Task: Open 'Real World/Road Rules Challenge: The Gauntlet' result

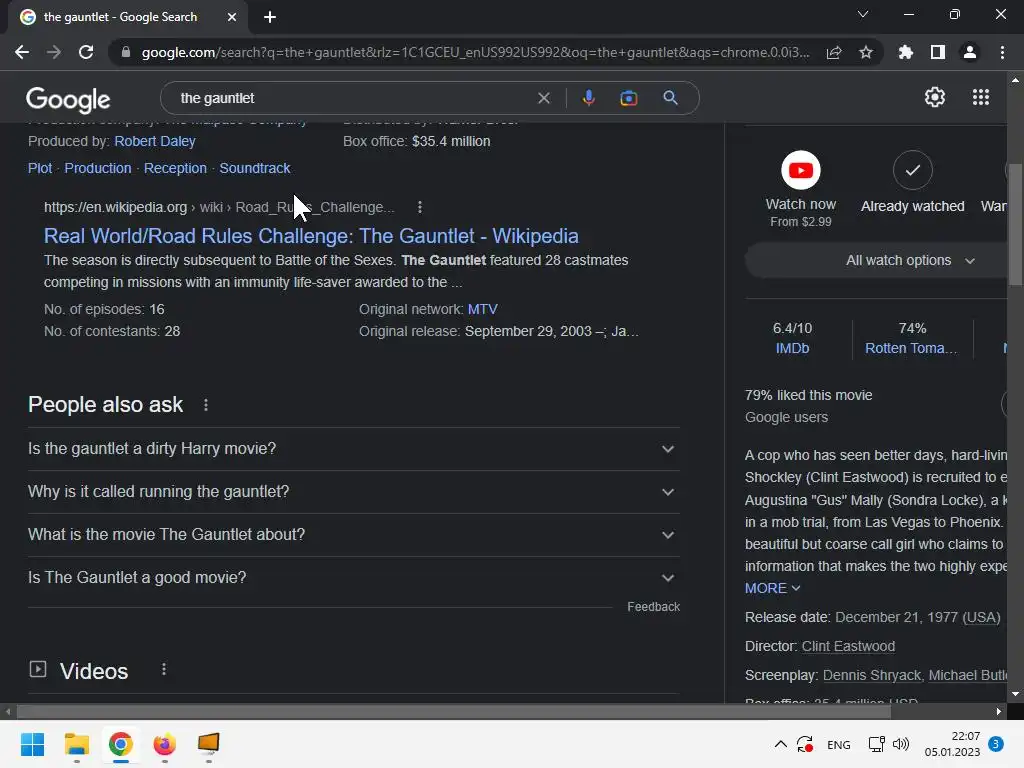Action: coord(311,236)
